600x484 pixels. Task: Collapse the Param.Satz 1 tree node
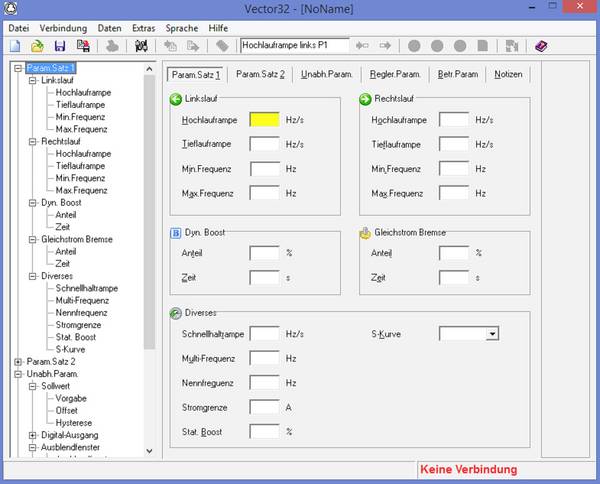point(18,68)
